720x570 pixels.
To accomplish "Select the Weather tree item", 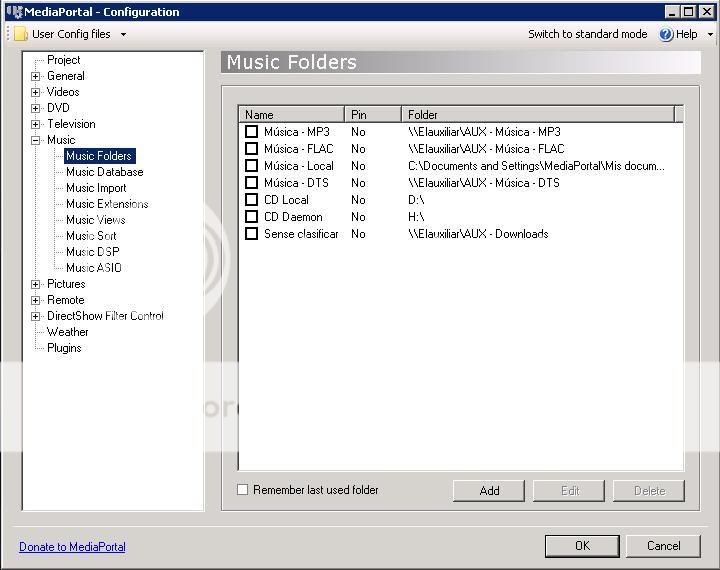I will click(x=68, y=332).
